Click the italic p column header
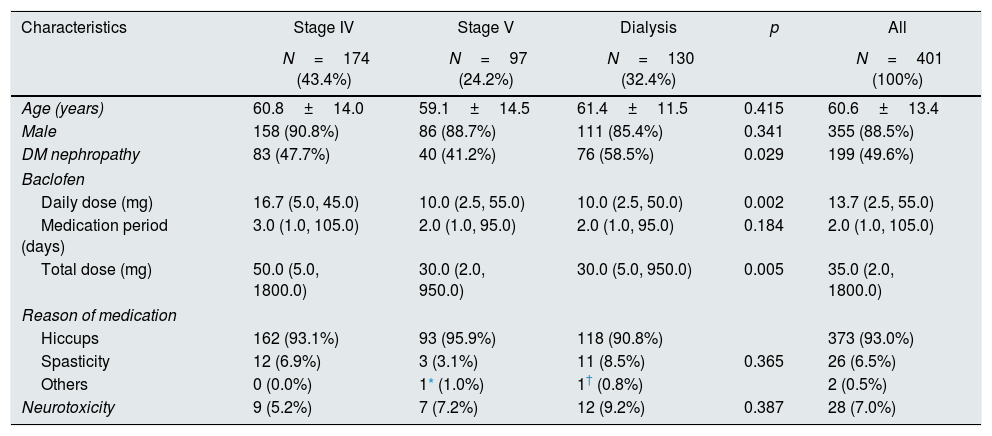The width and height of the screenshot is (992, 436). click(773, 28)
